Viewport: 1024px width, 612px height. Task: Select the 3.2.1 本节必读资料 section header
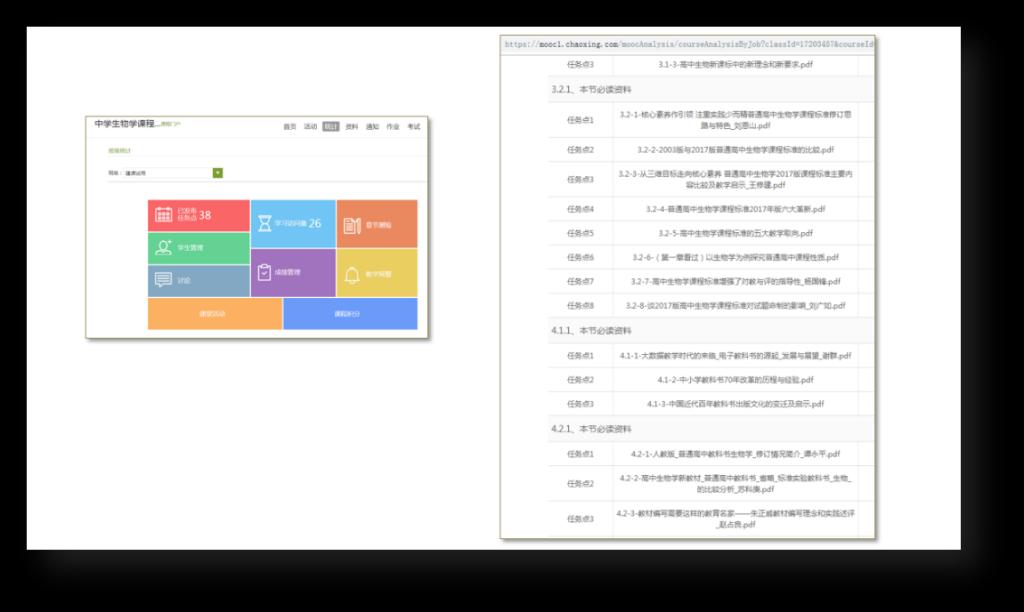[592, 89]
